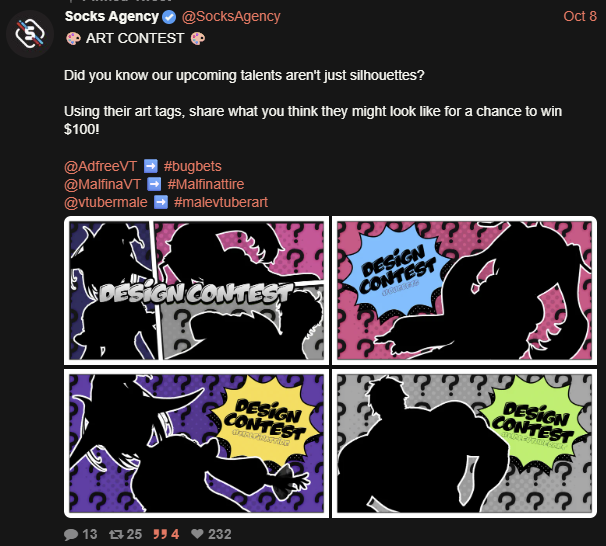
Task: Click the orange quote marks icon
Action: (160, 534)
